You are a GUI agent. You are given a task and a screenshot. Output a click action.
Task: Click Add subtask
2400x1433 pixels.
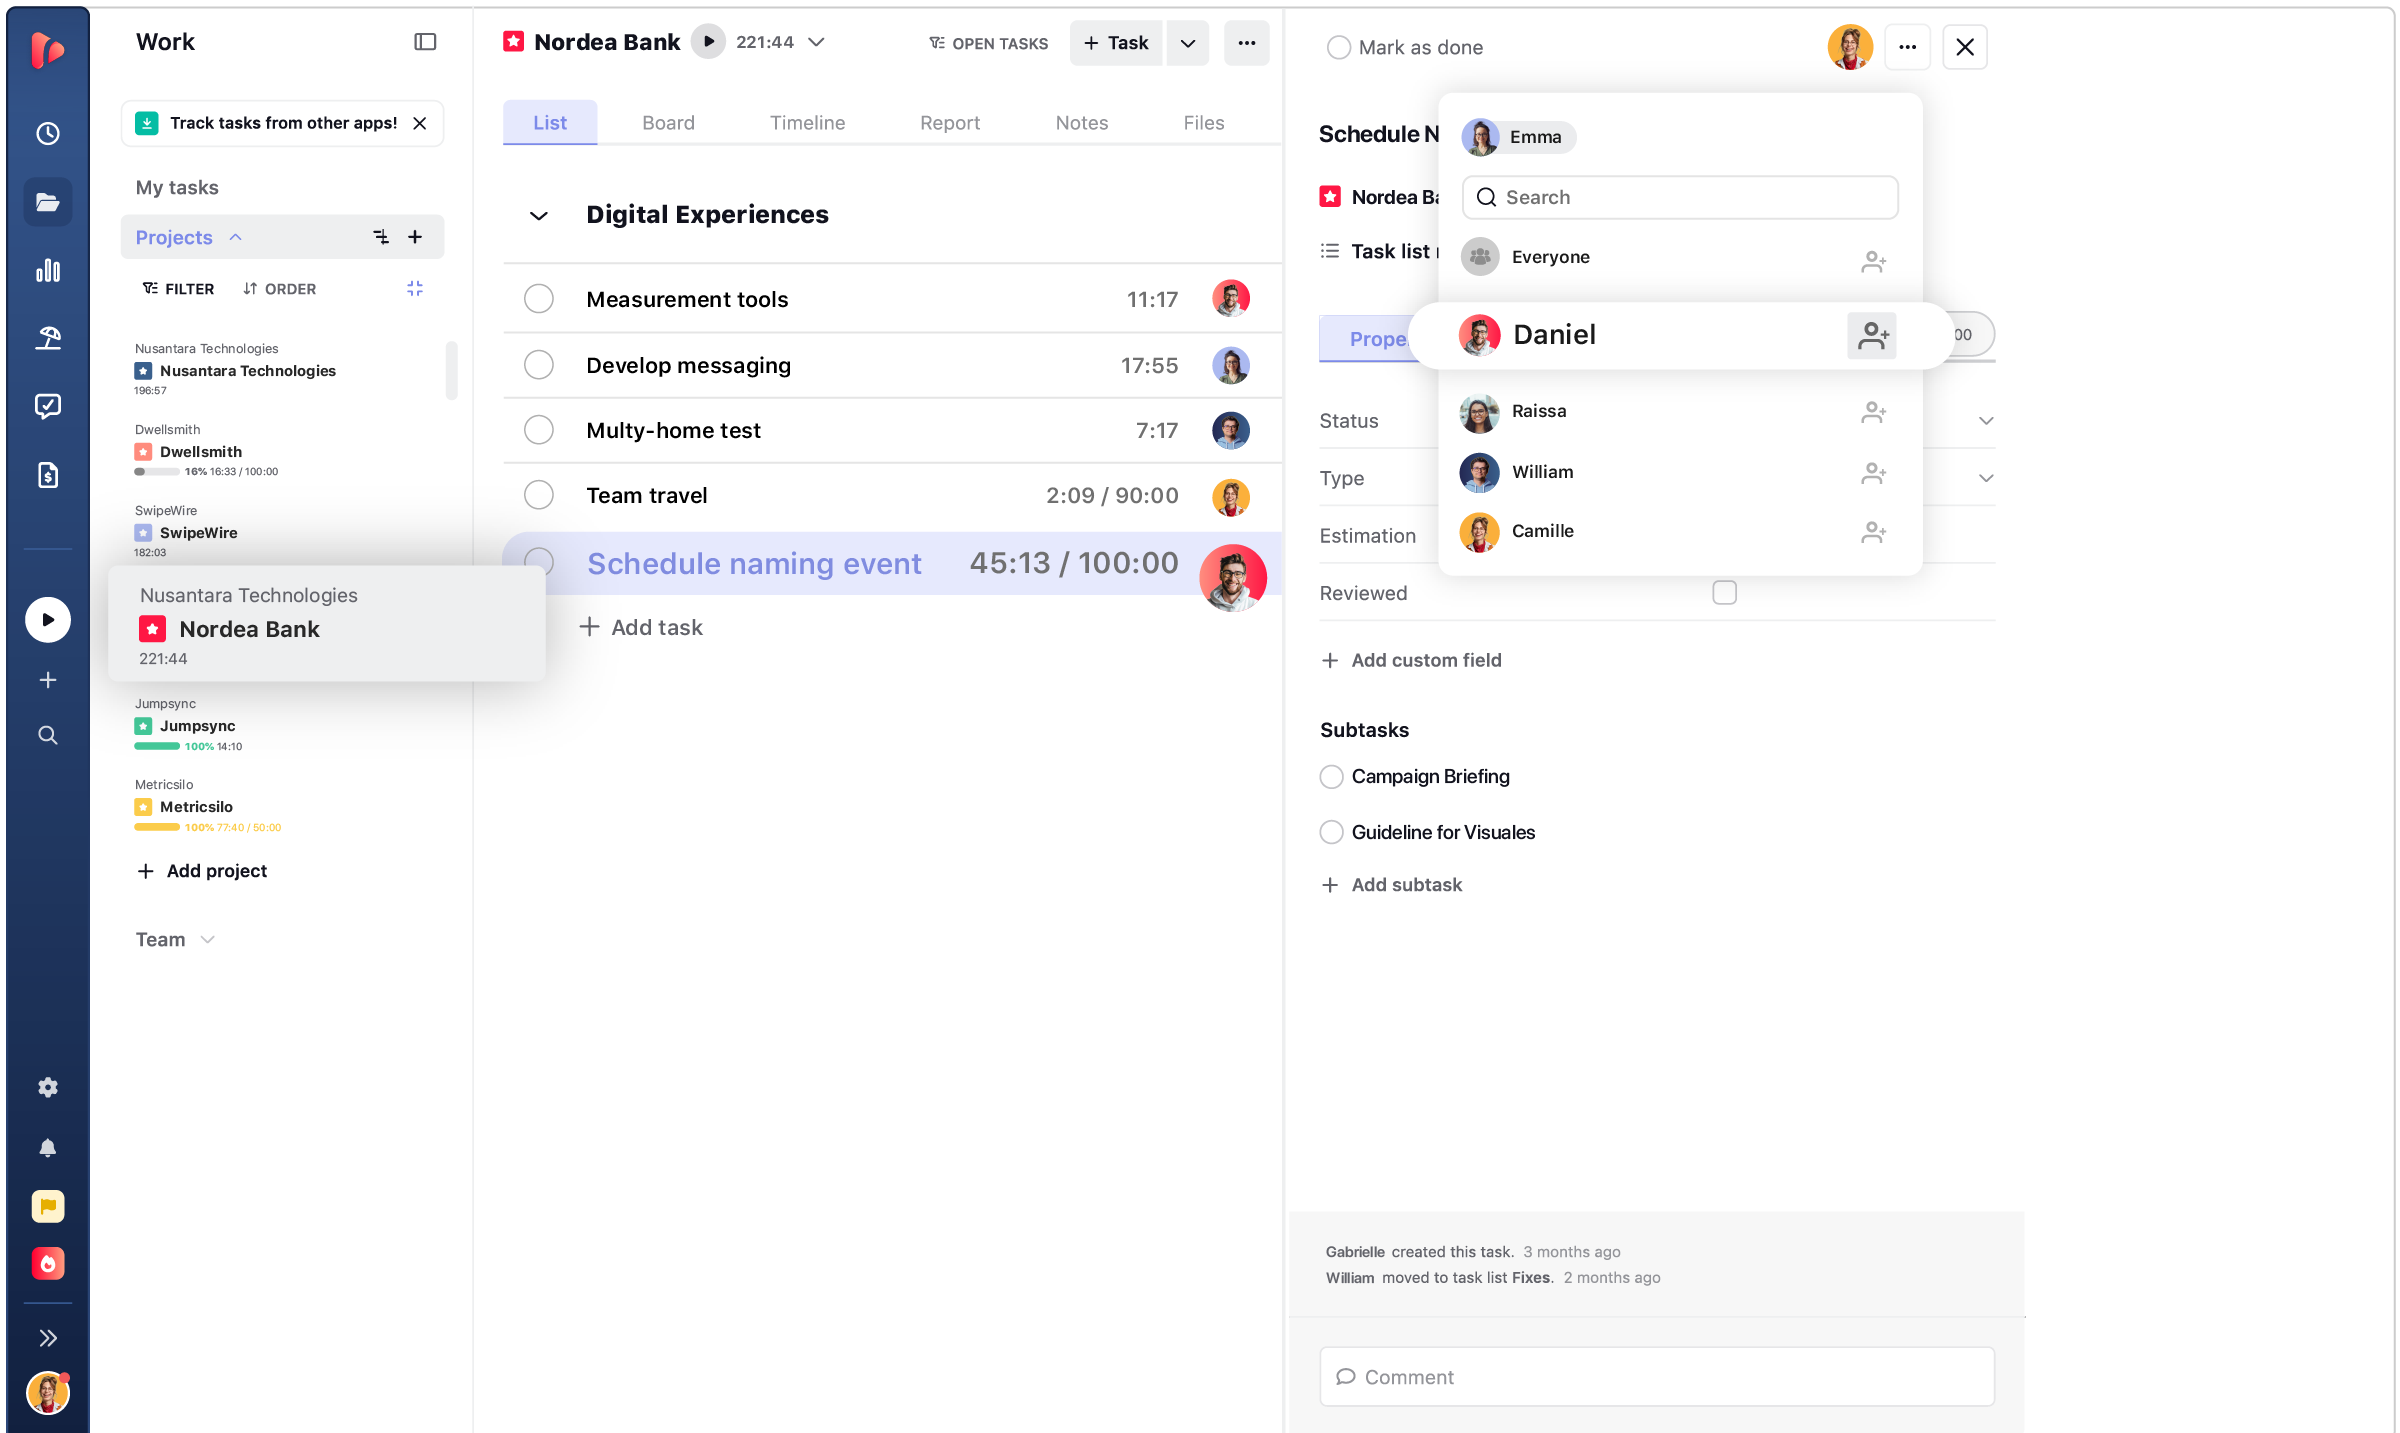(x=1391, y=885)
